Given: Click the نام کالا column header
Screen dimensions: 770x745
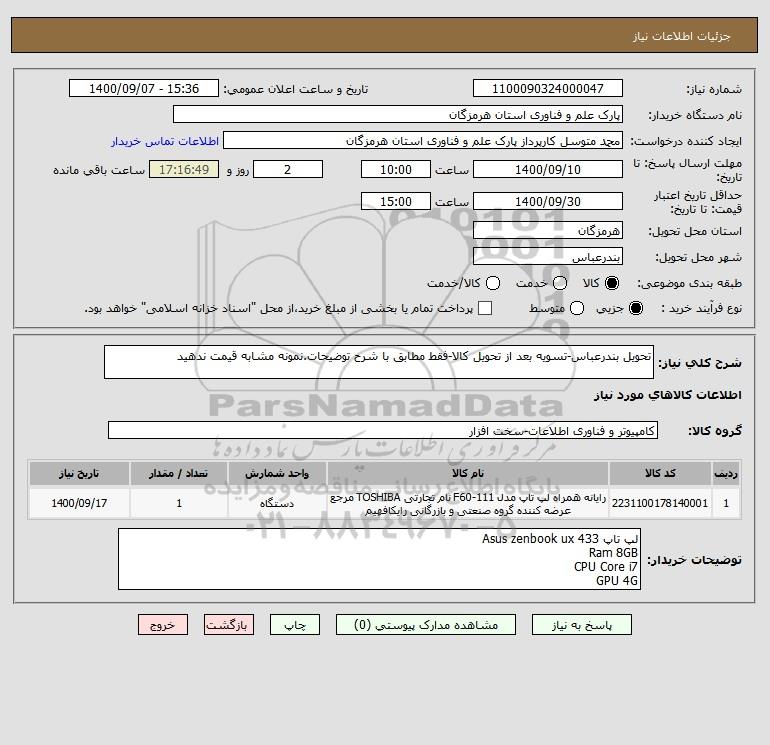Looking at the screenshot, I should (x=468, y=473).
